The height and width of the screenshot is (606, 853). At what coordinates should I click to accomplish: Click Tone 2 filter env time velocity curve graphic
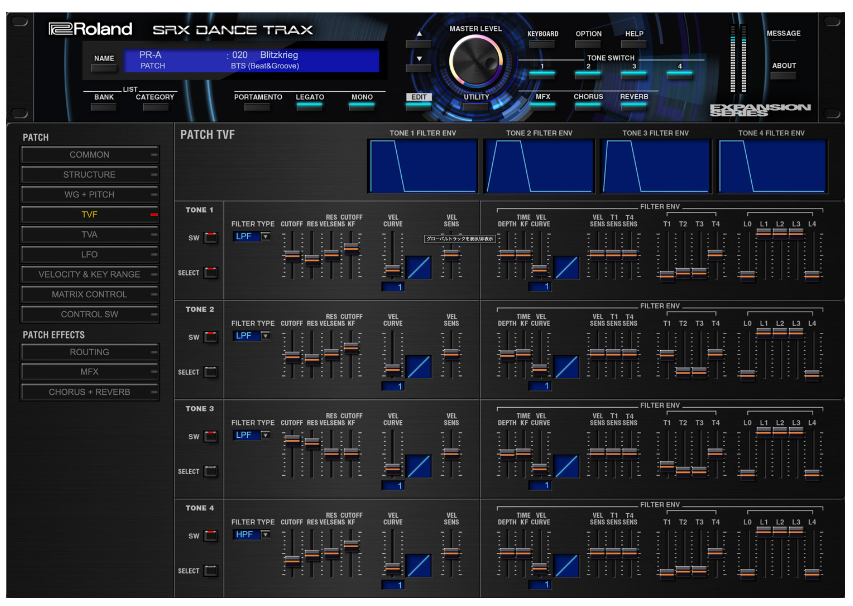point(566,367)
